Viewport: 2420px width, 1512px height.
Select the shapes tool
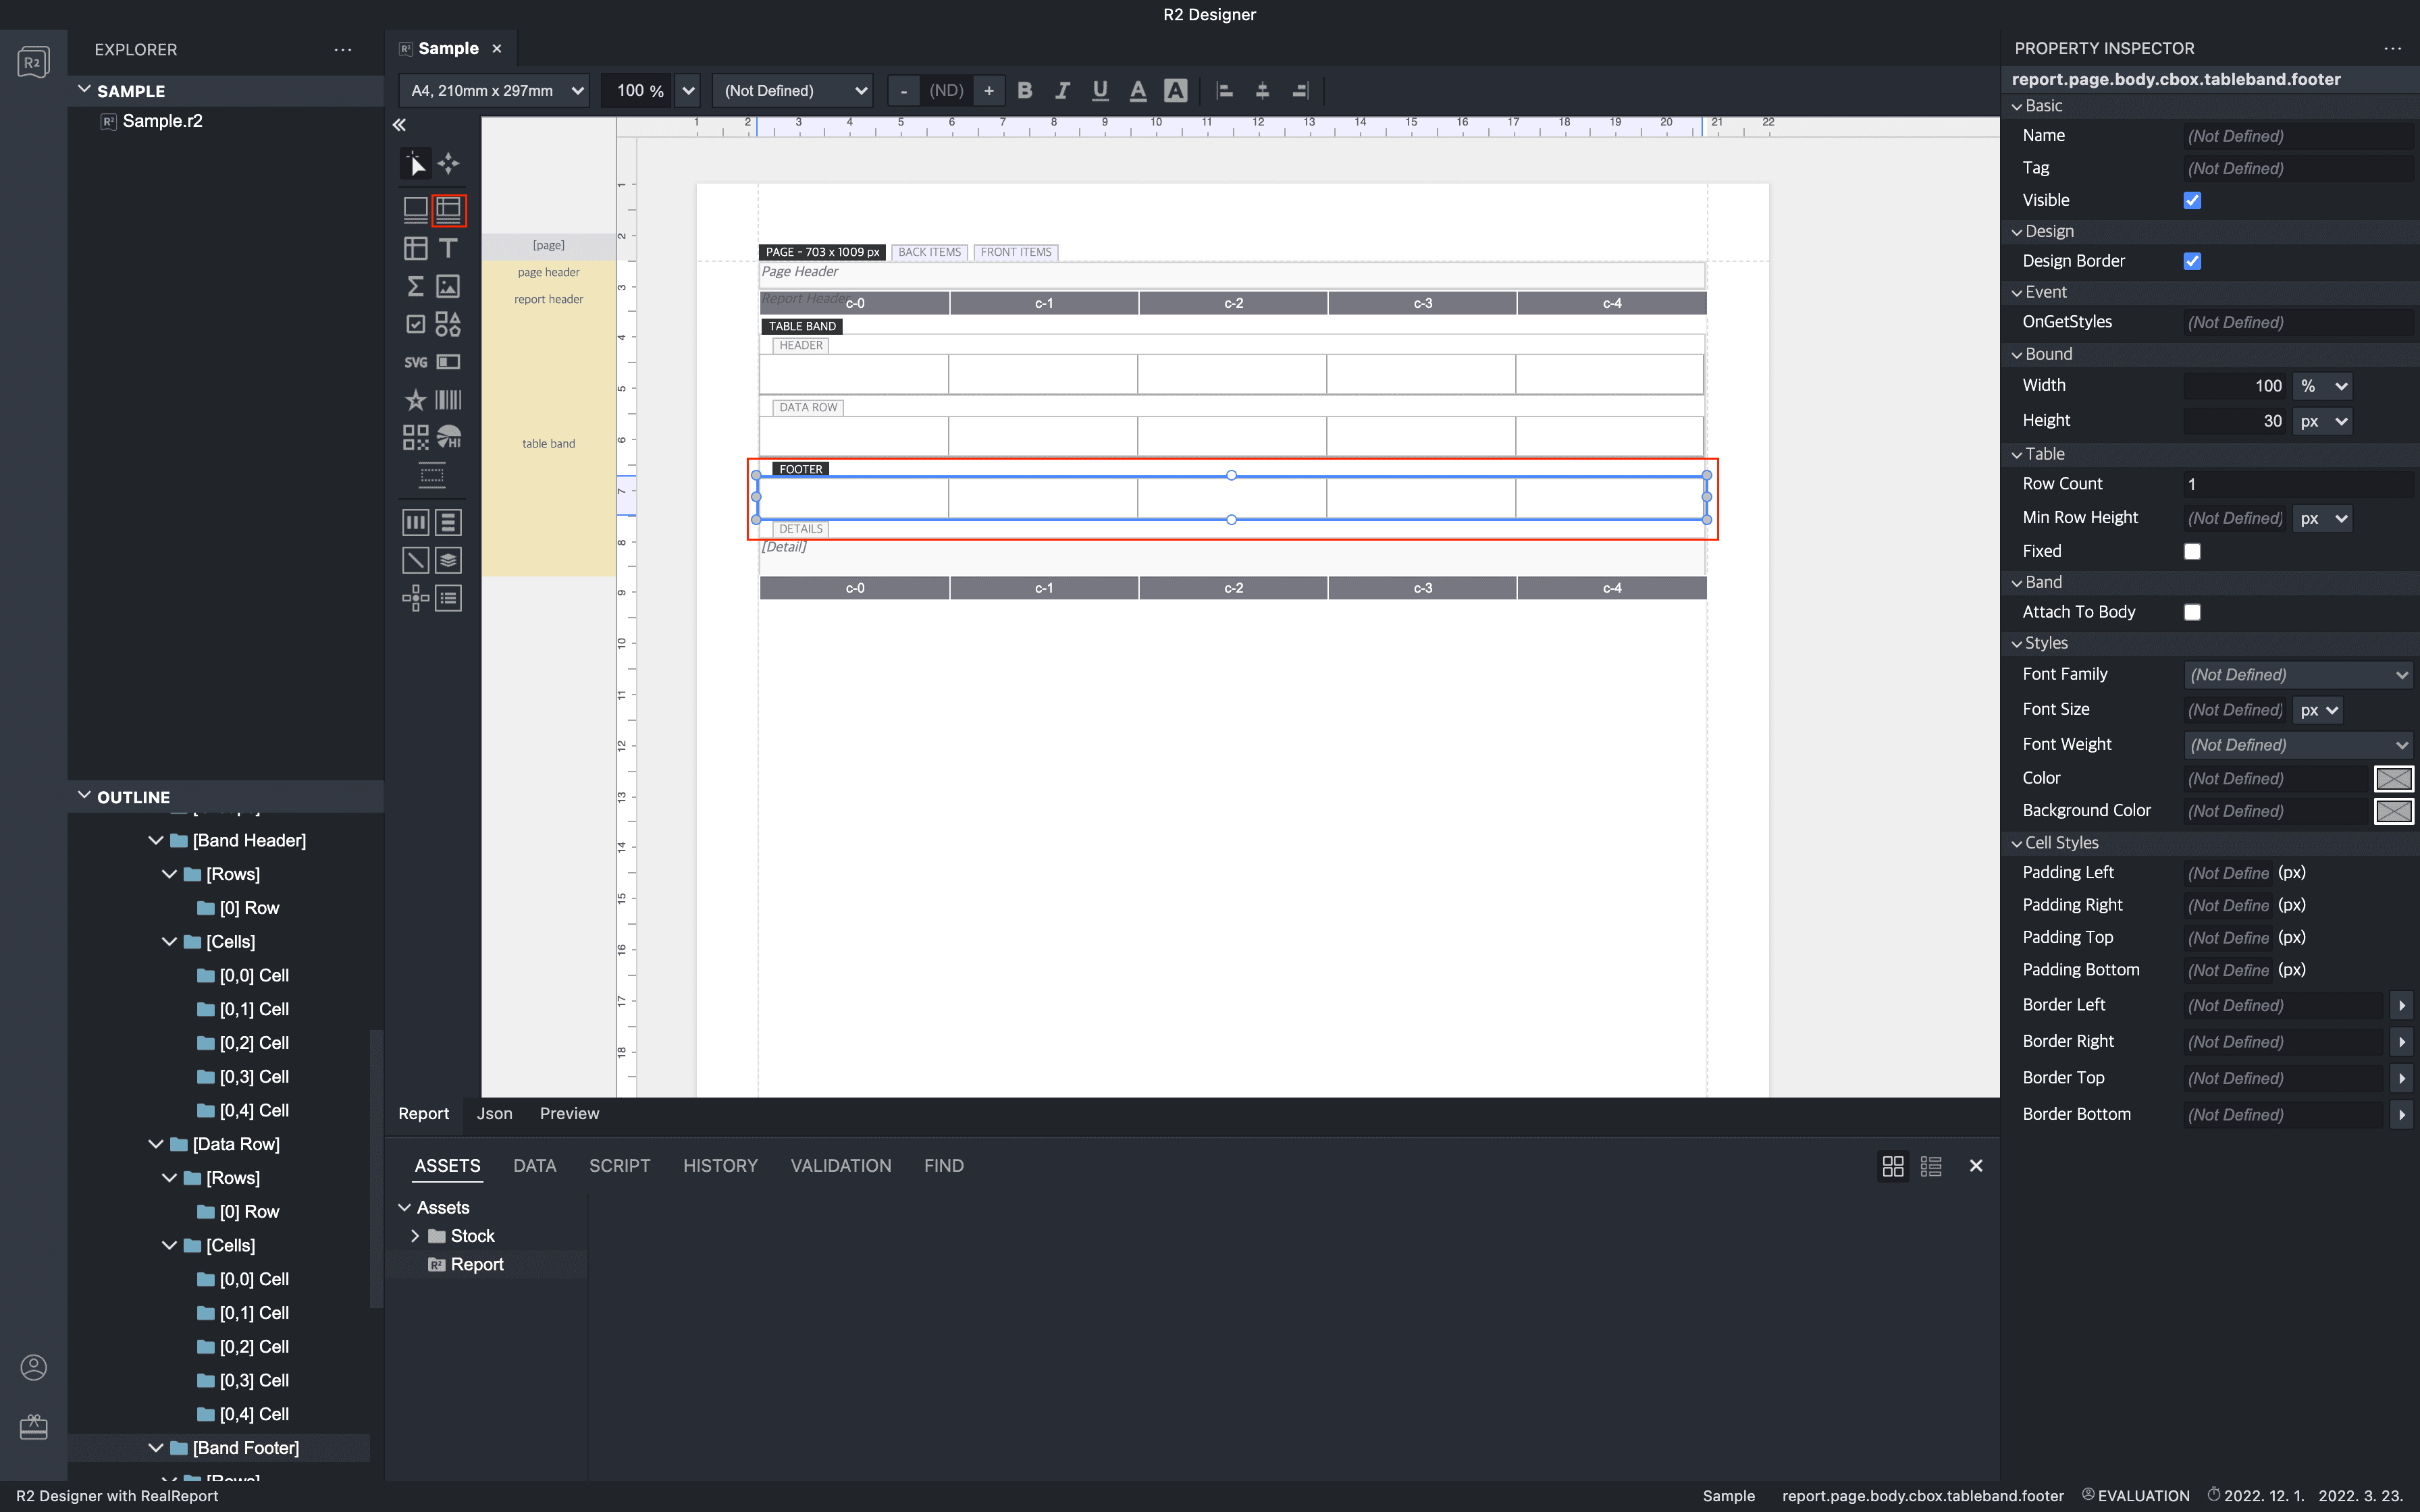448,324
